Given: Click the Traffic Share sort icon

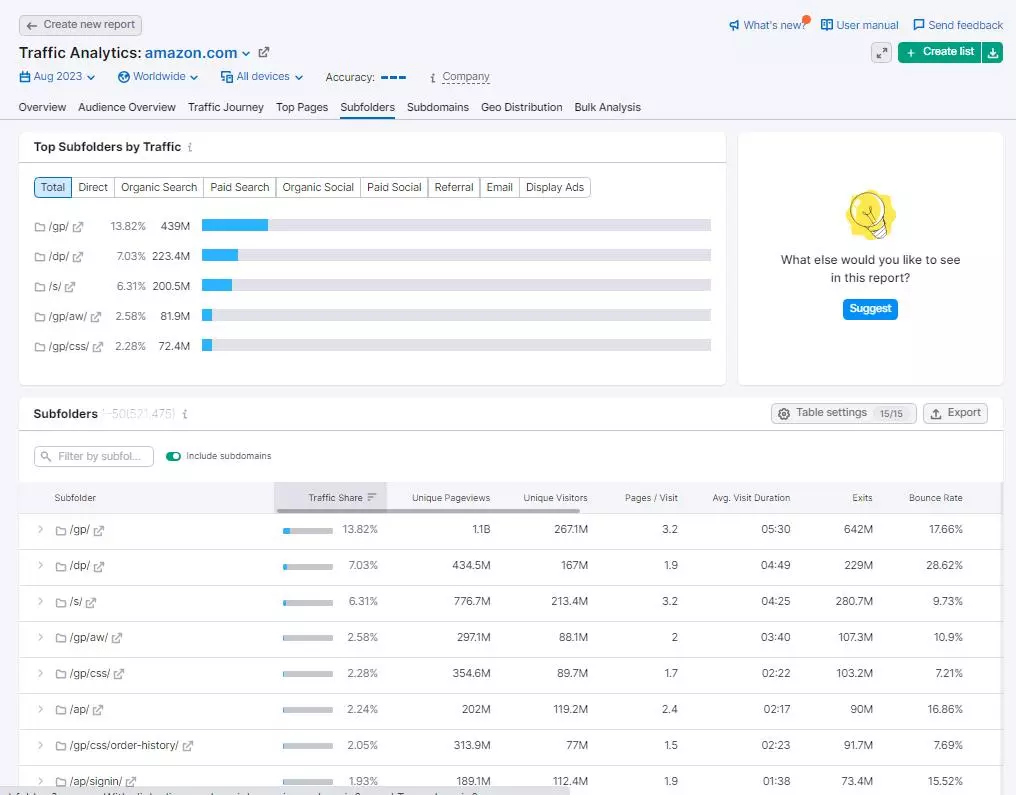Looking at the screenshot, I should [371, 498].
